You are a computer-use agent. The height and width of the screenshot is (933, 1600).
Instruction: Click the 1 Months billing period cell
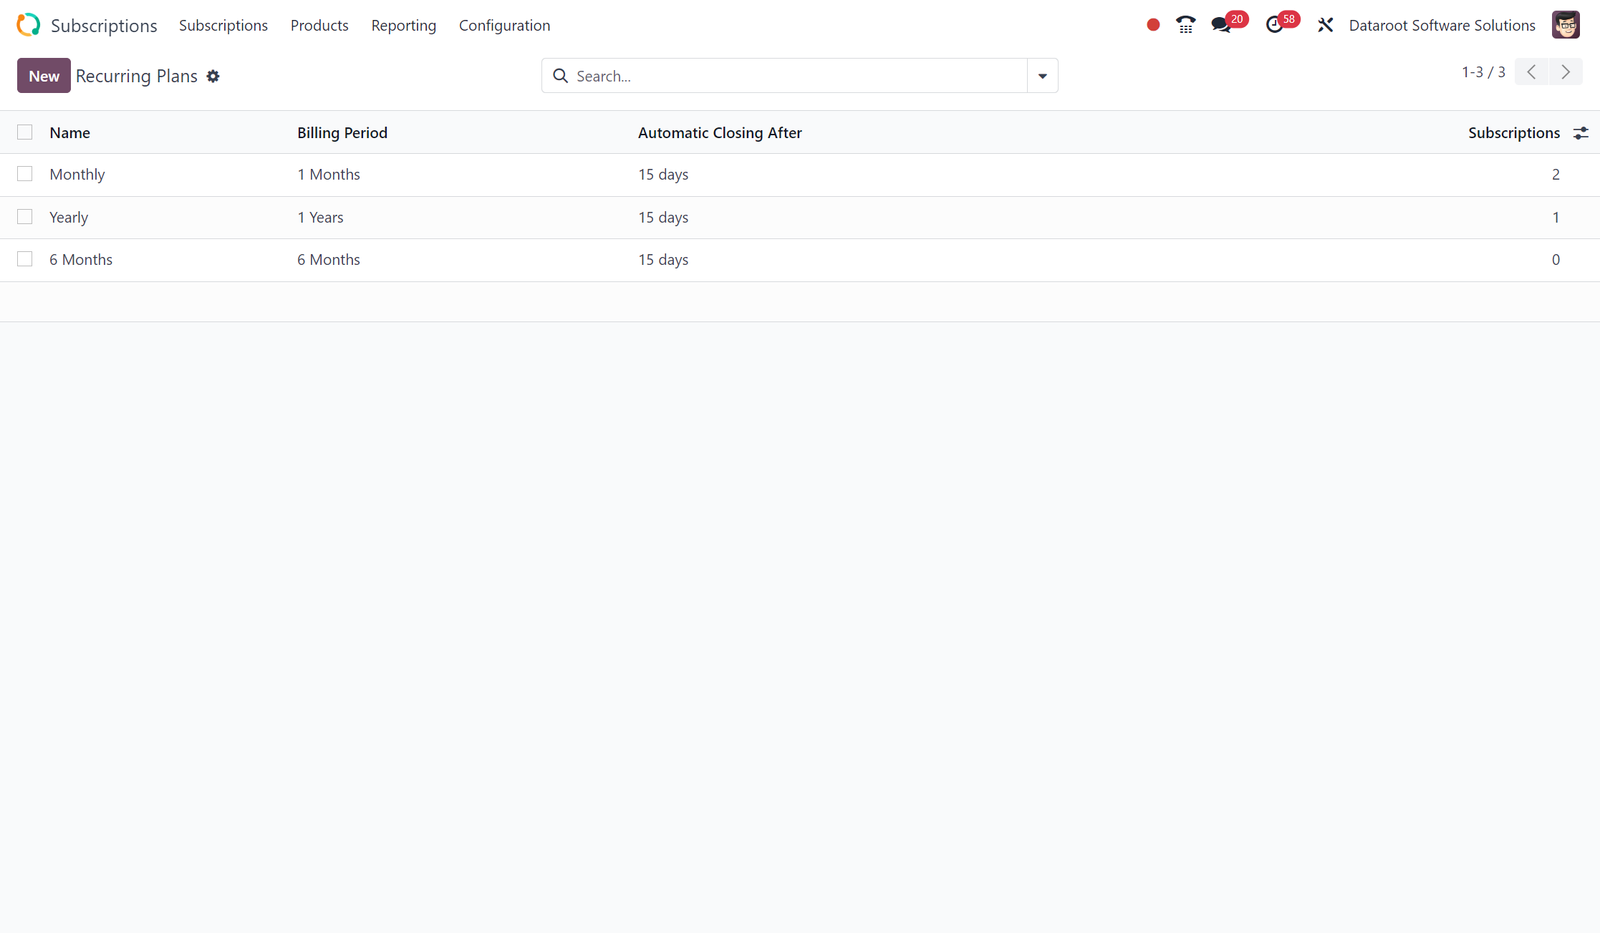point(329,175)
